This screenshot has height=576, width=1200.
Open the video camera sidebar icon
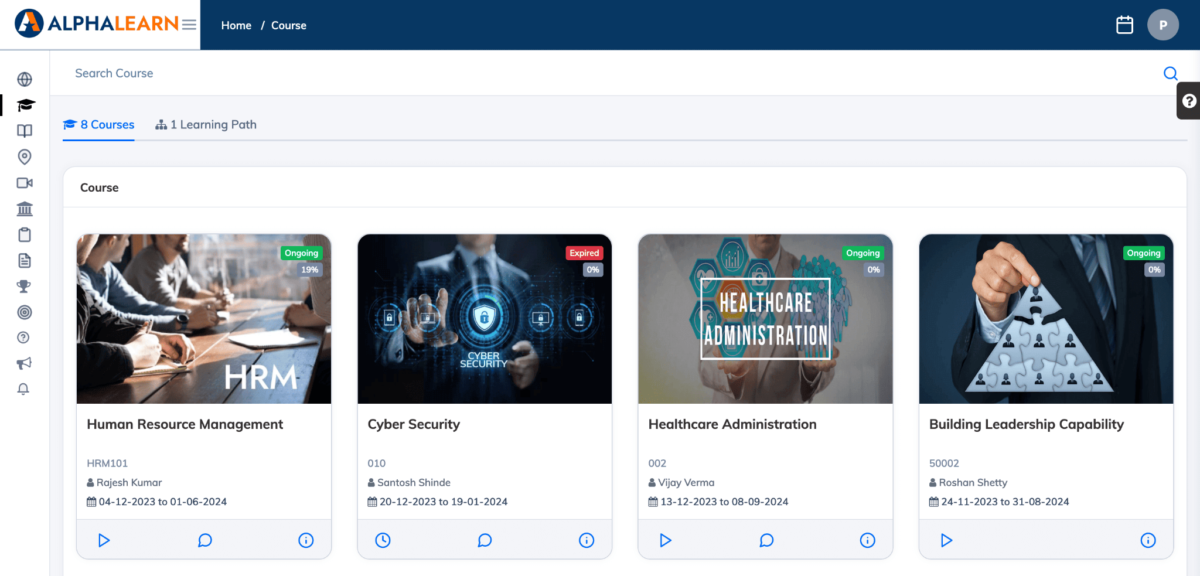point(25,183)
